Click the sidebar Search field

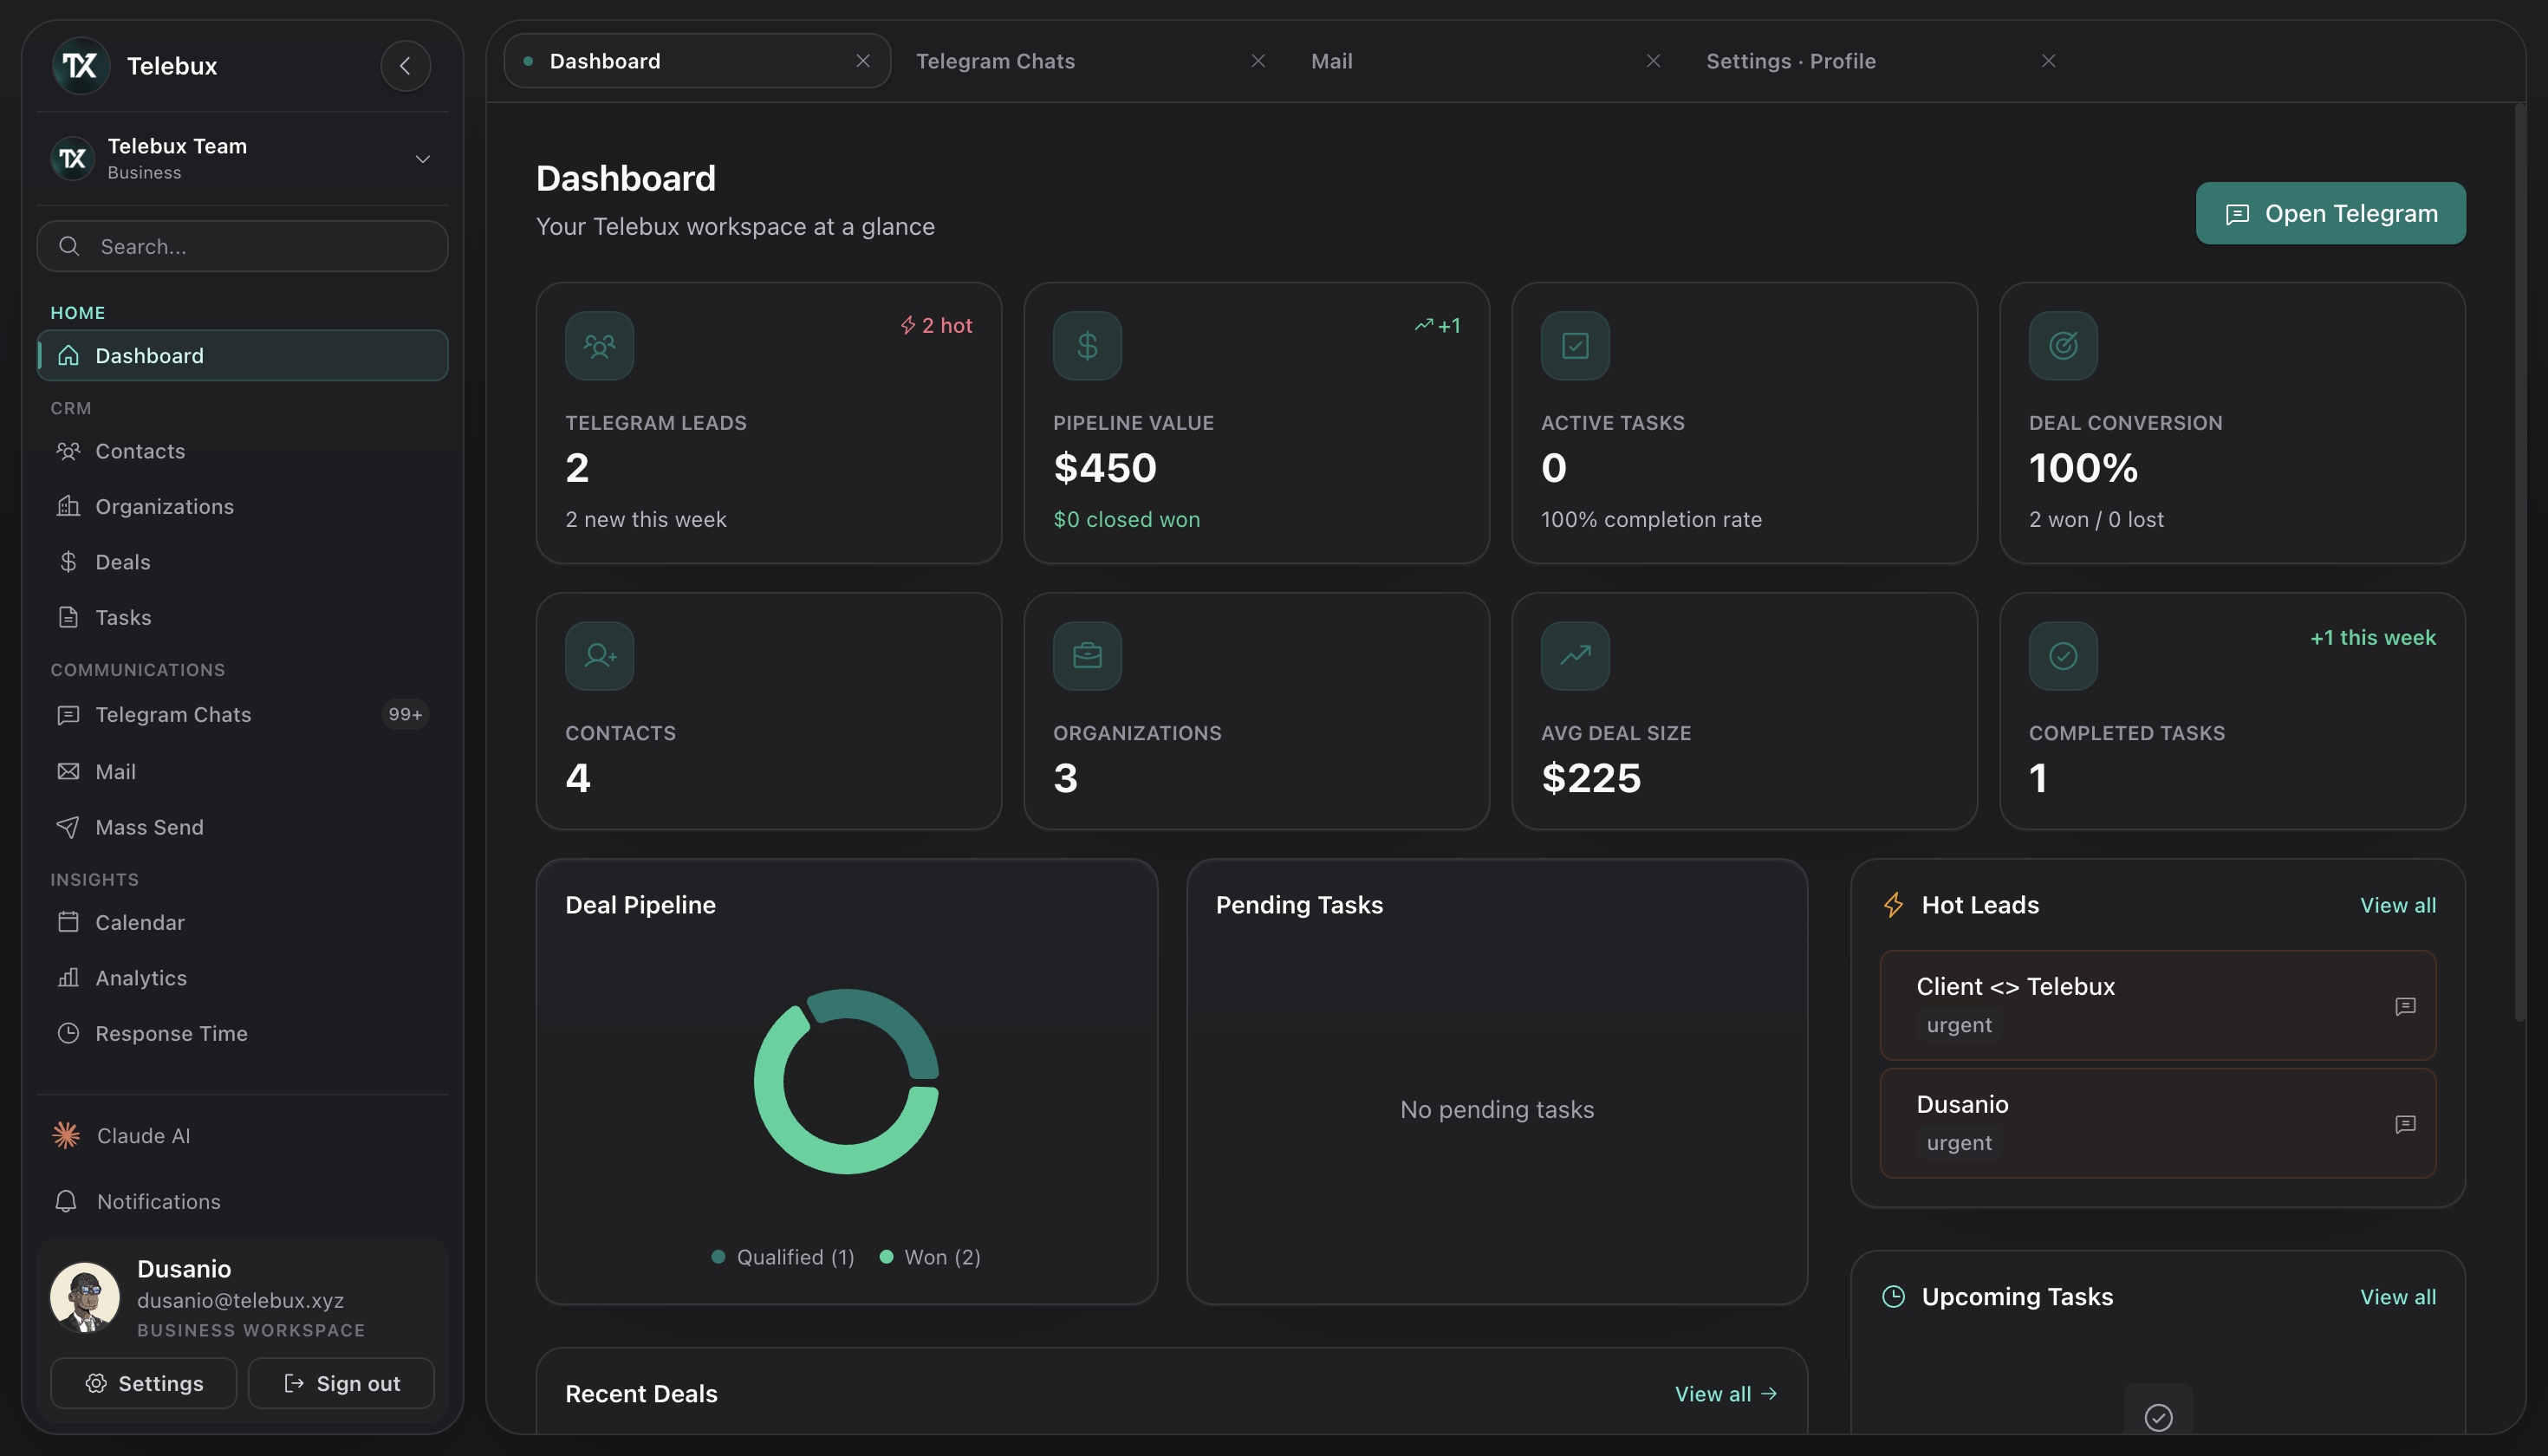coord(242,246)
